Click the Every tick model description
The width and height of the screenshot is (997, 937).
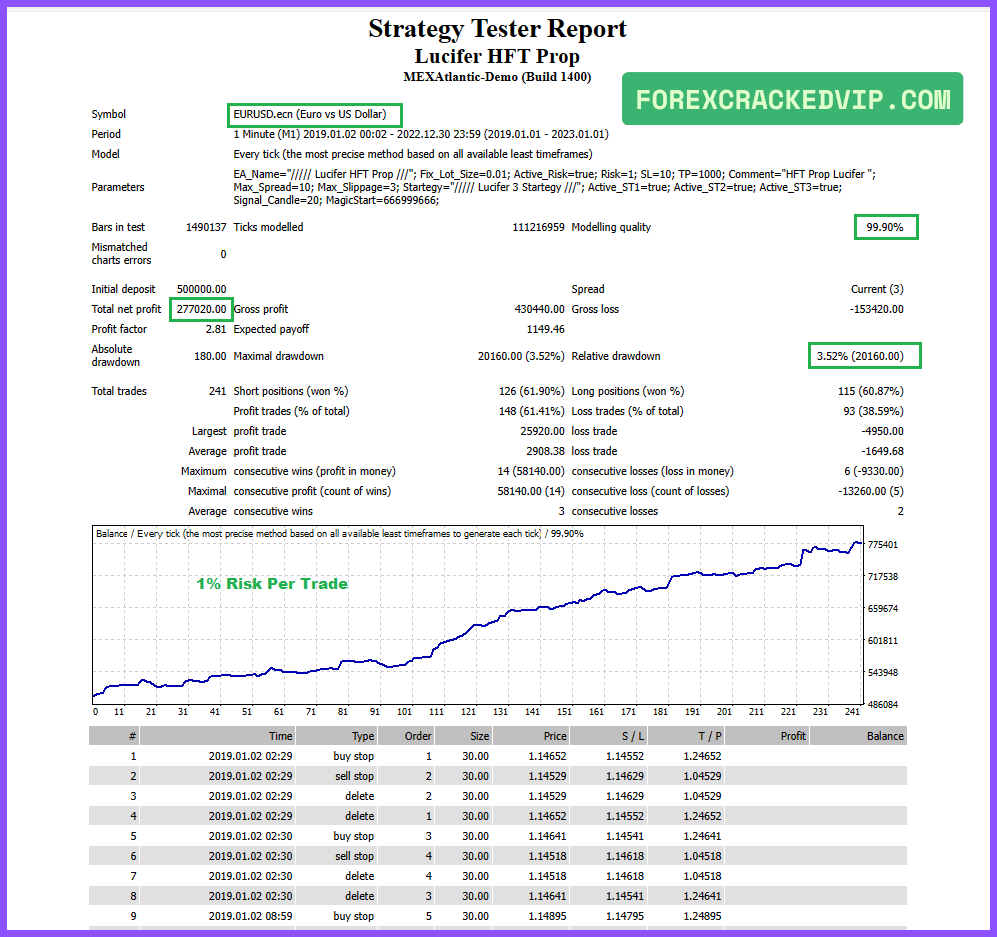click(x=413, y=154)
